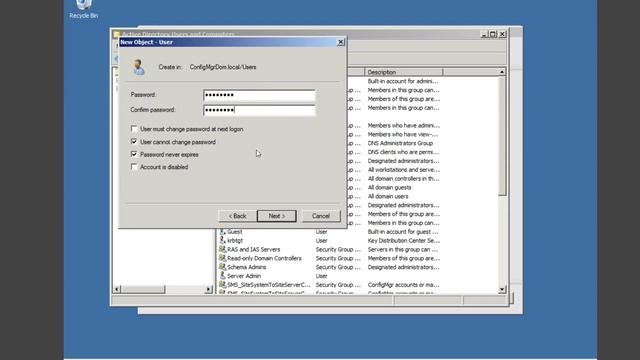The height and width of the screenshot is (360, 640).
Task: Select the Guest user icon
Action: pyautogui.click(x=222, y=231)
